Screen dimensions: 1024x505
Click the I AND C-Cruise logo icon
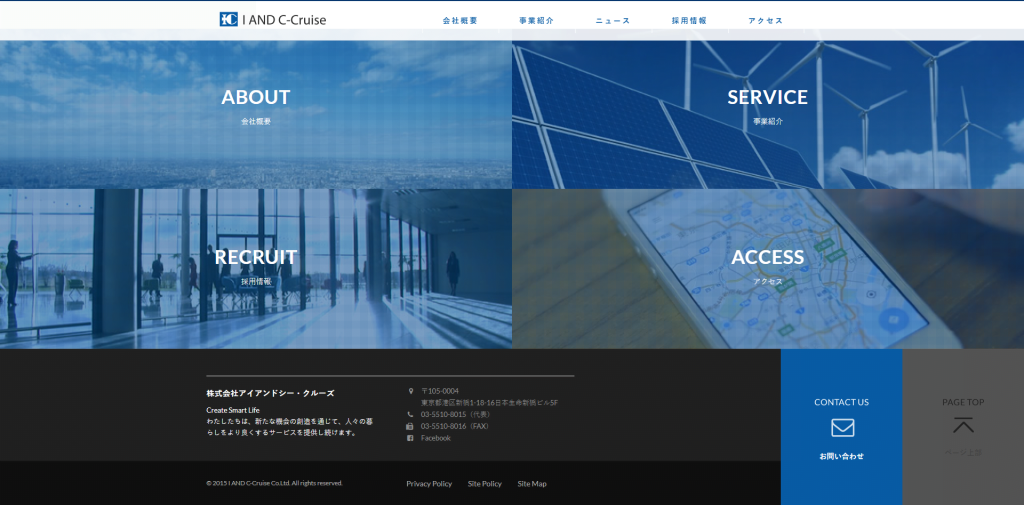pyautogui.click(x=229, y=19)
